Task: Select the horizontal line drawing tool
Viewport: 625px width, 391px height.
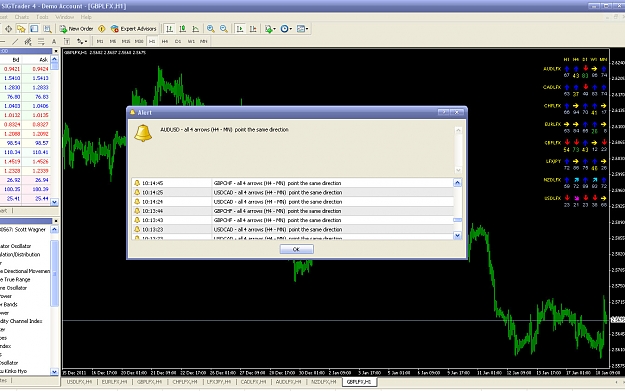Action: point(2,41)
